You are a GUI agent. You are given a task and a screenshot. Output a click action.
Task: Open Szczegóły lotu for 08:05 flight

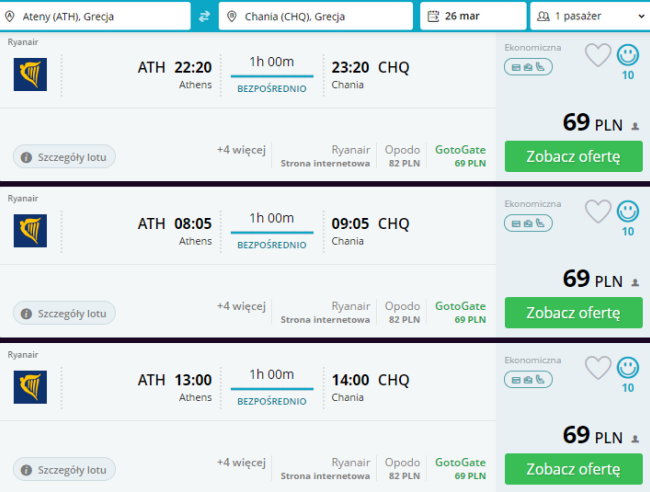(x=64, y=313)
